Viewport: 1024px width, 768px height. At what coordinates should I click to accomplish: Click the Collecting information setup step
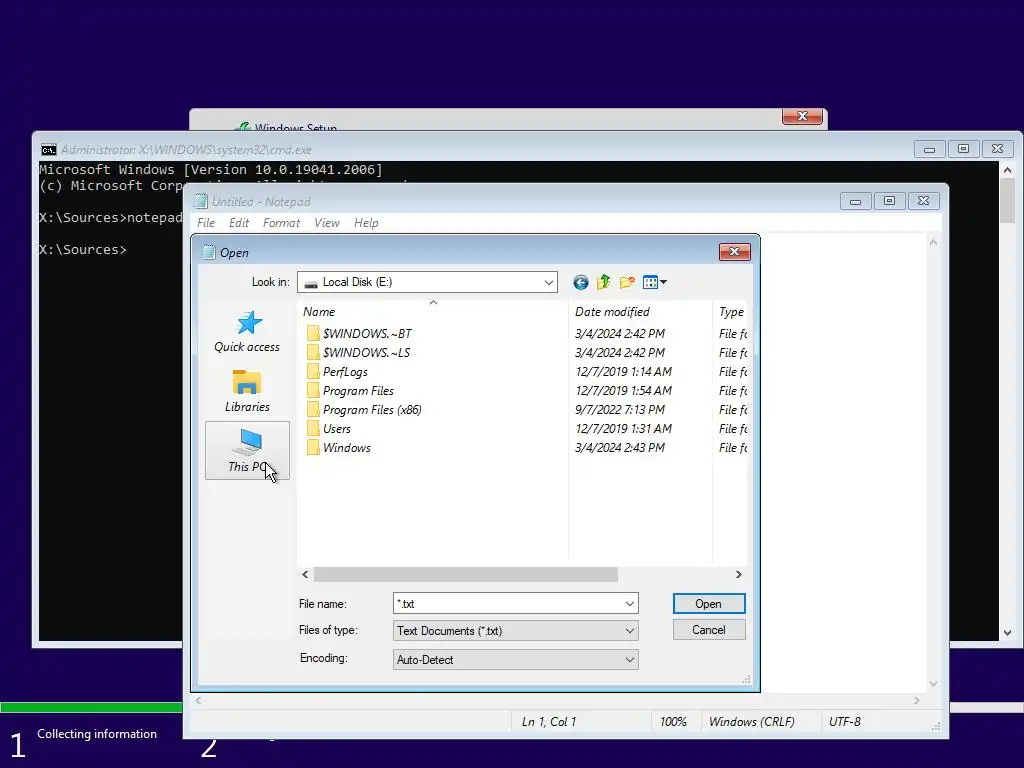(97, 734)
